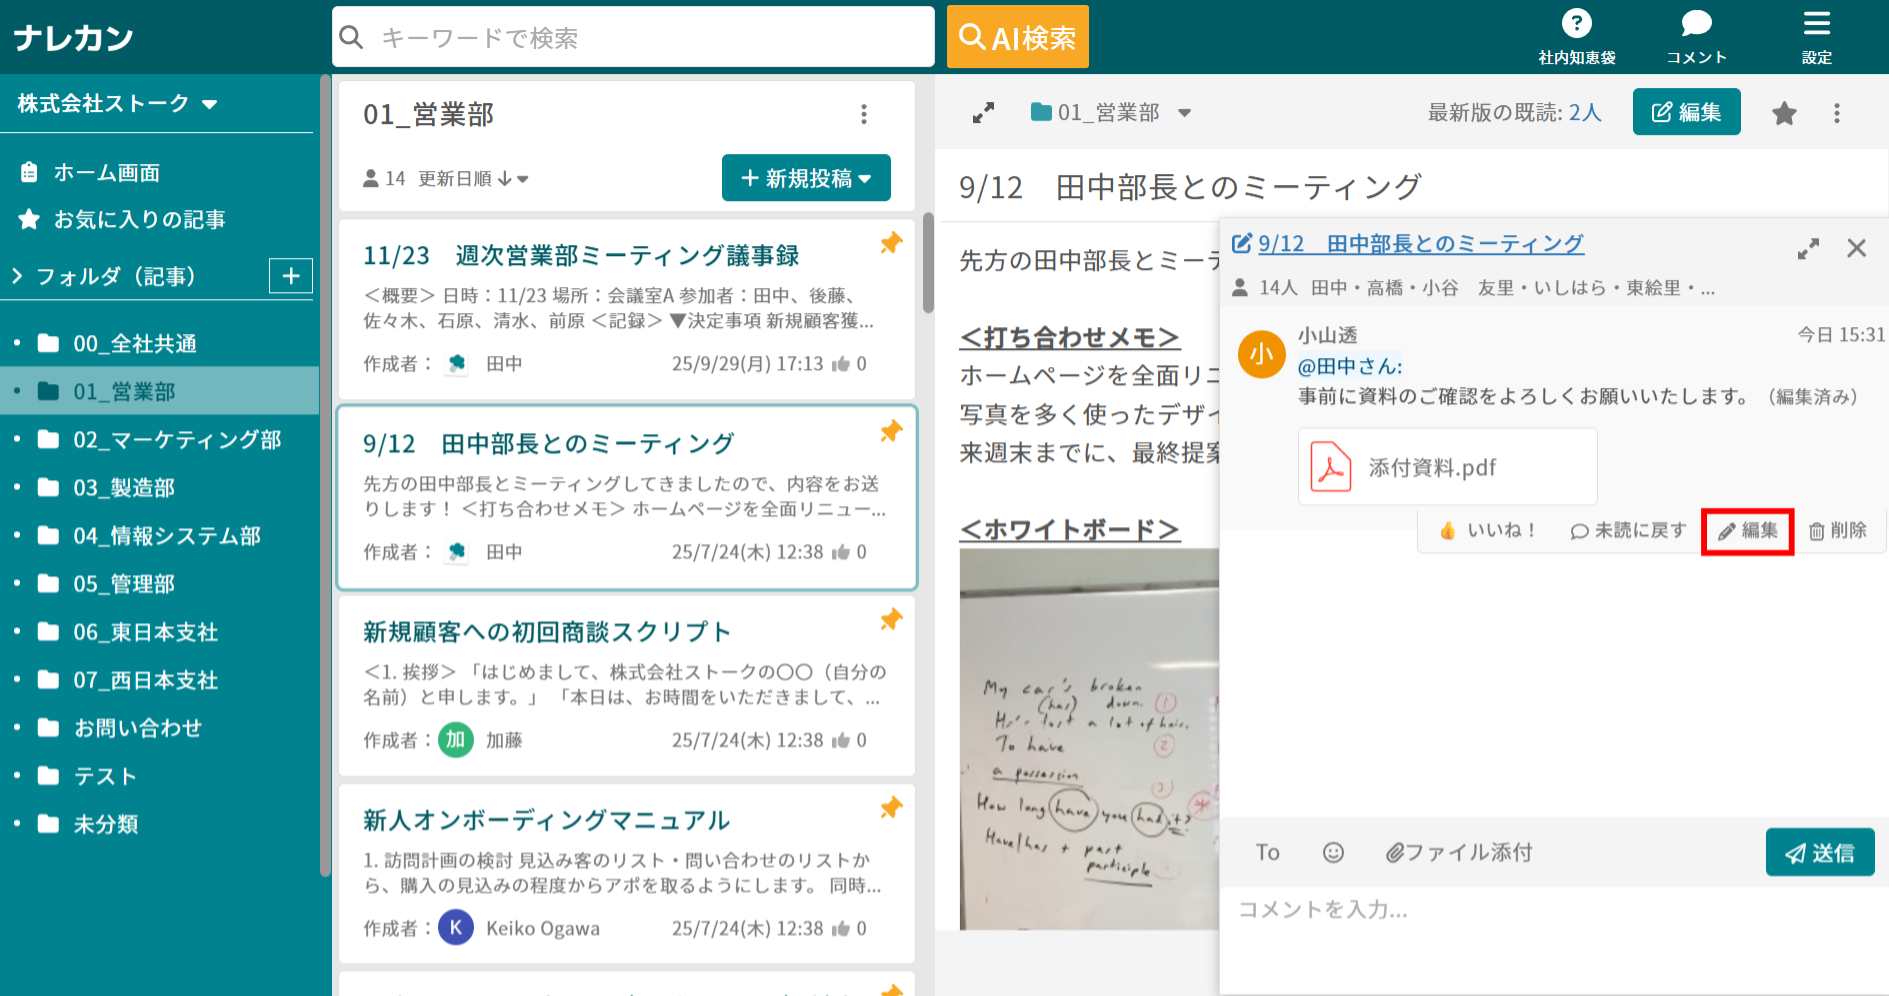1889x996 pixels.
Task: Expand the article with the fullscreen arrows icon
Action: [984, 112]
